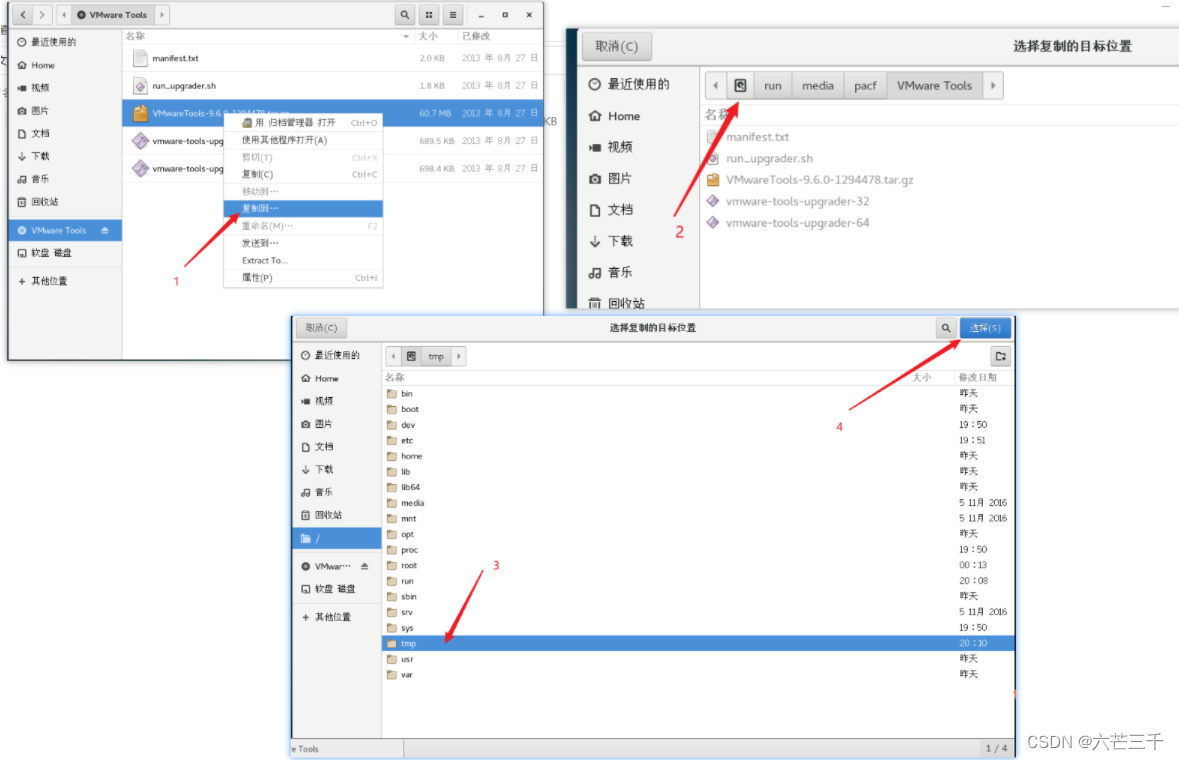Select the opt folder in bottom dialog
The image size is (1179, 760).
[699, 534]
